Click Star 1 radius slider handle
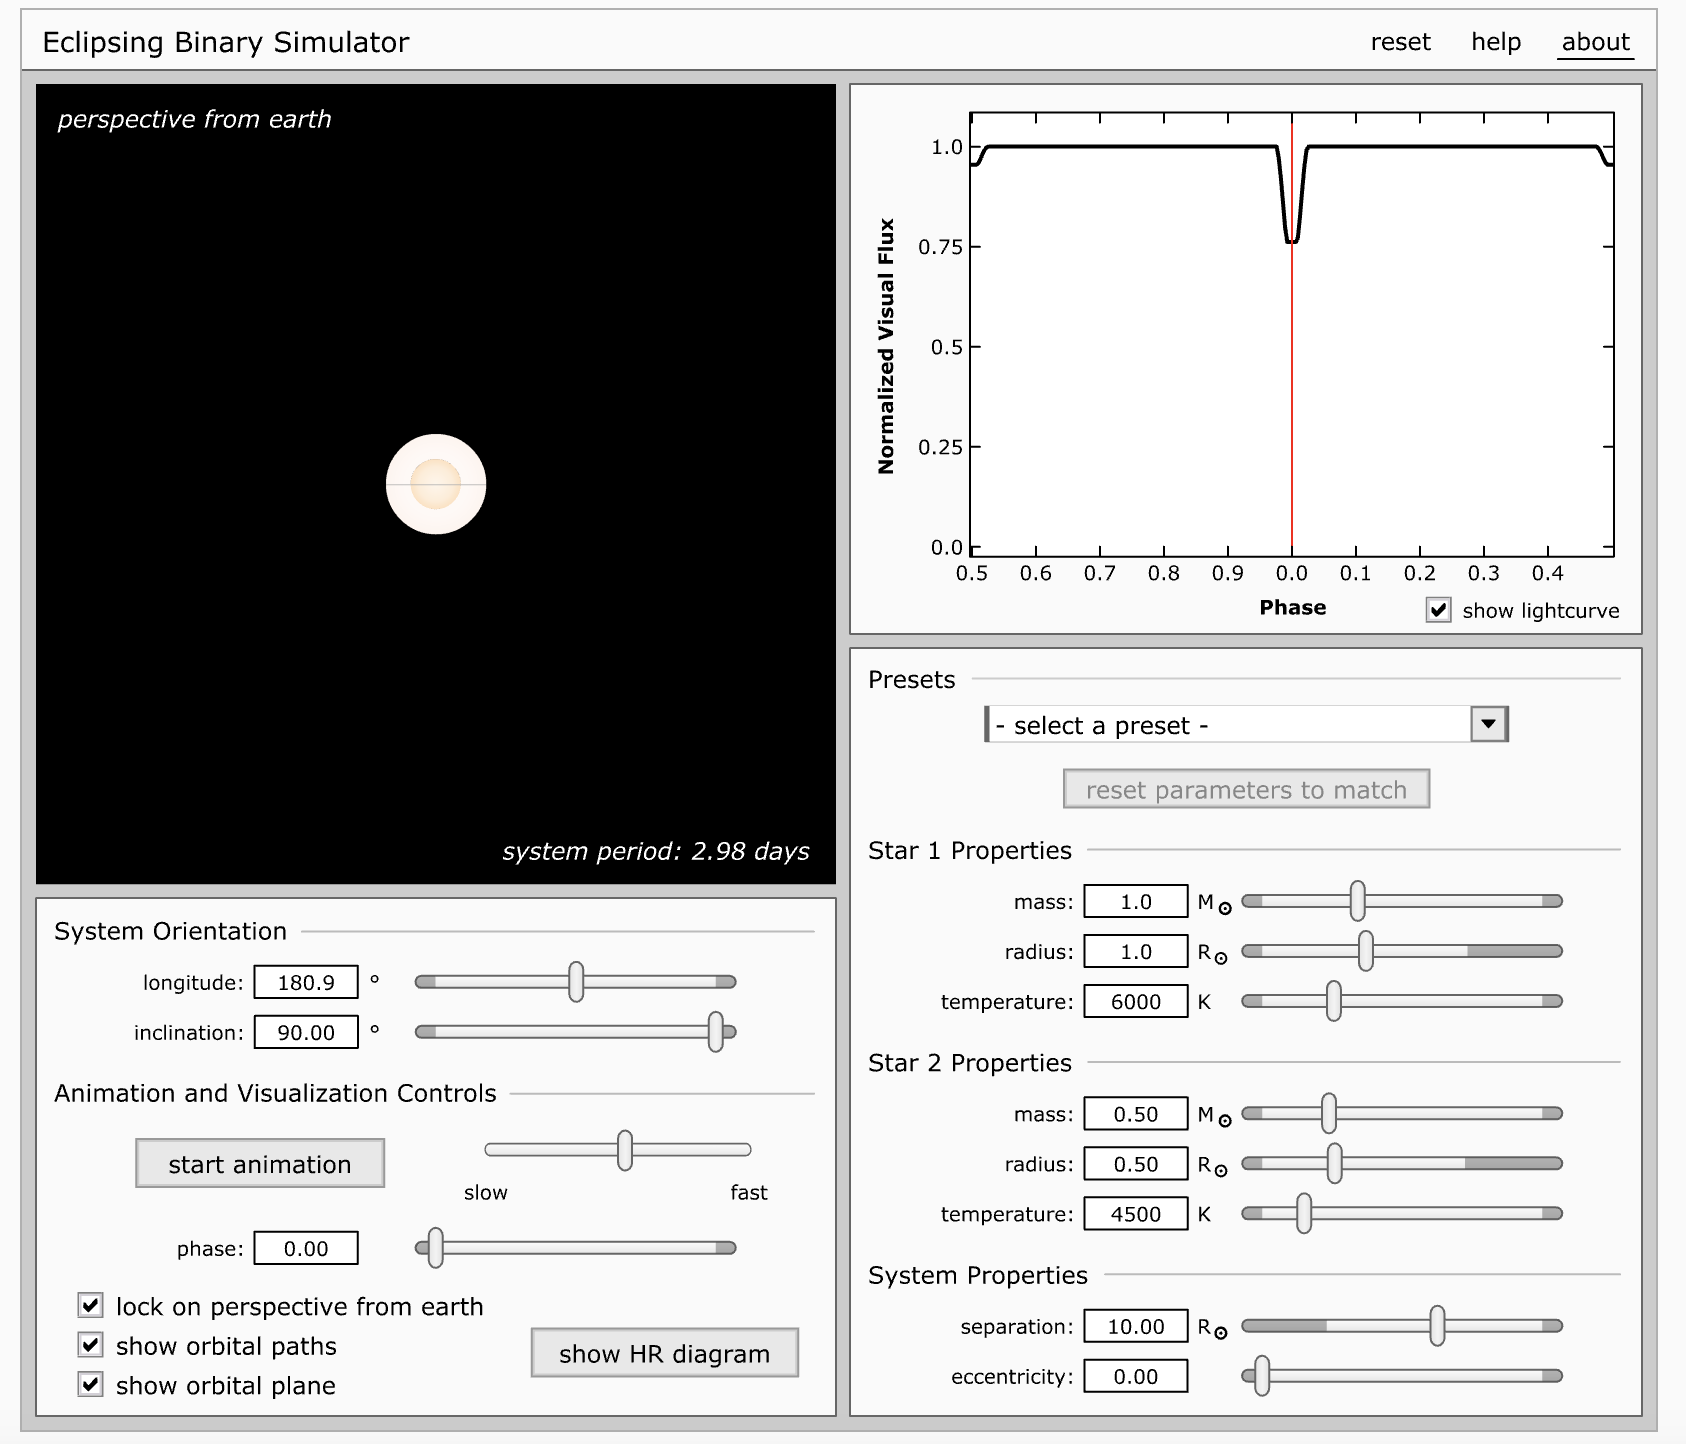 pyautogui.click(x=1366, y=951)
